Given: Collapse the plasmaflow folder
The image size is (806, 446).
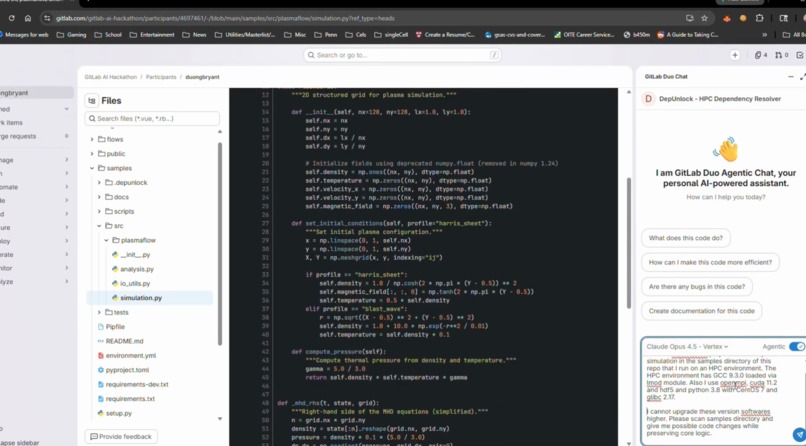Looking at the screenshot, I should point(106,240).
